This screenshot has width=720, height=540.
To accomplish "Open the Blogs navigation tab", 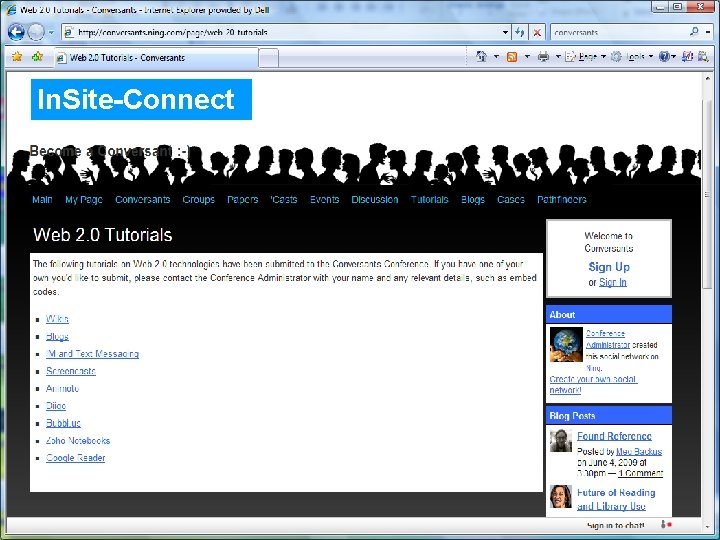I will click(x=472, y=200).
